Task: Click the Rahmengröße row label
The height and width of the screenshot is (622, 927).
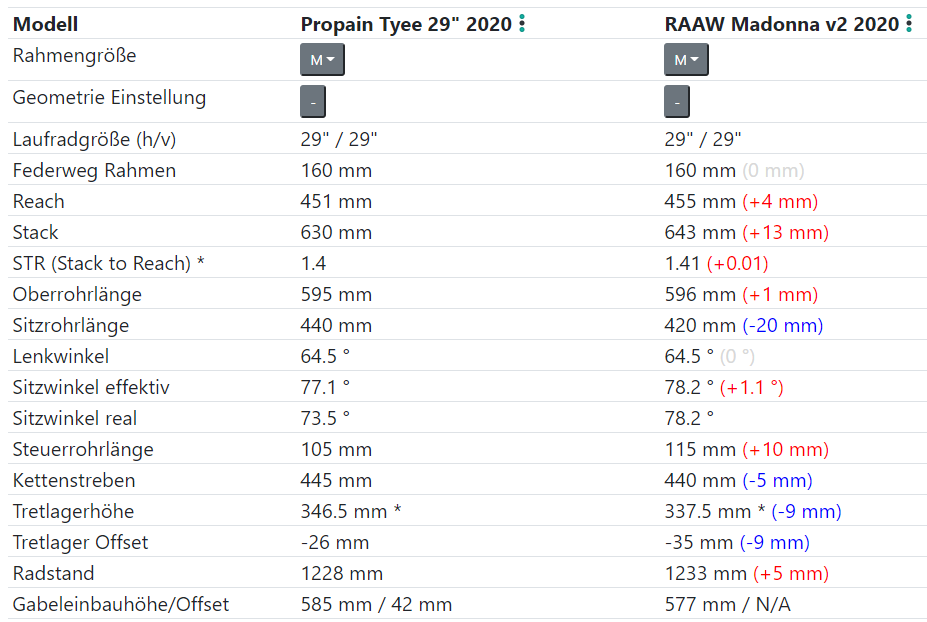Action: [74, 56]
